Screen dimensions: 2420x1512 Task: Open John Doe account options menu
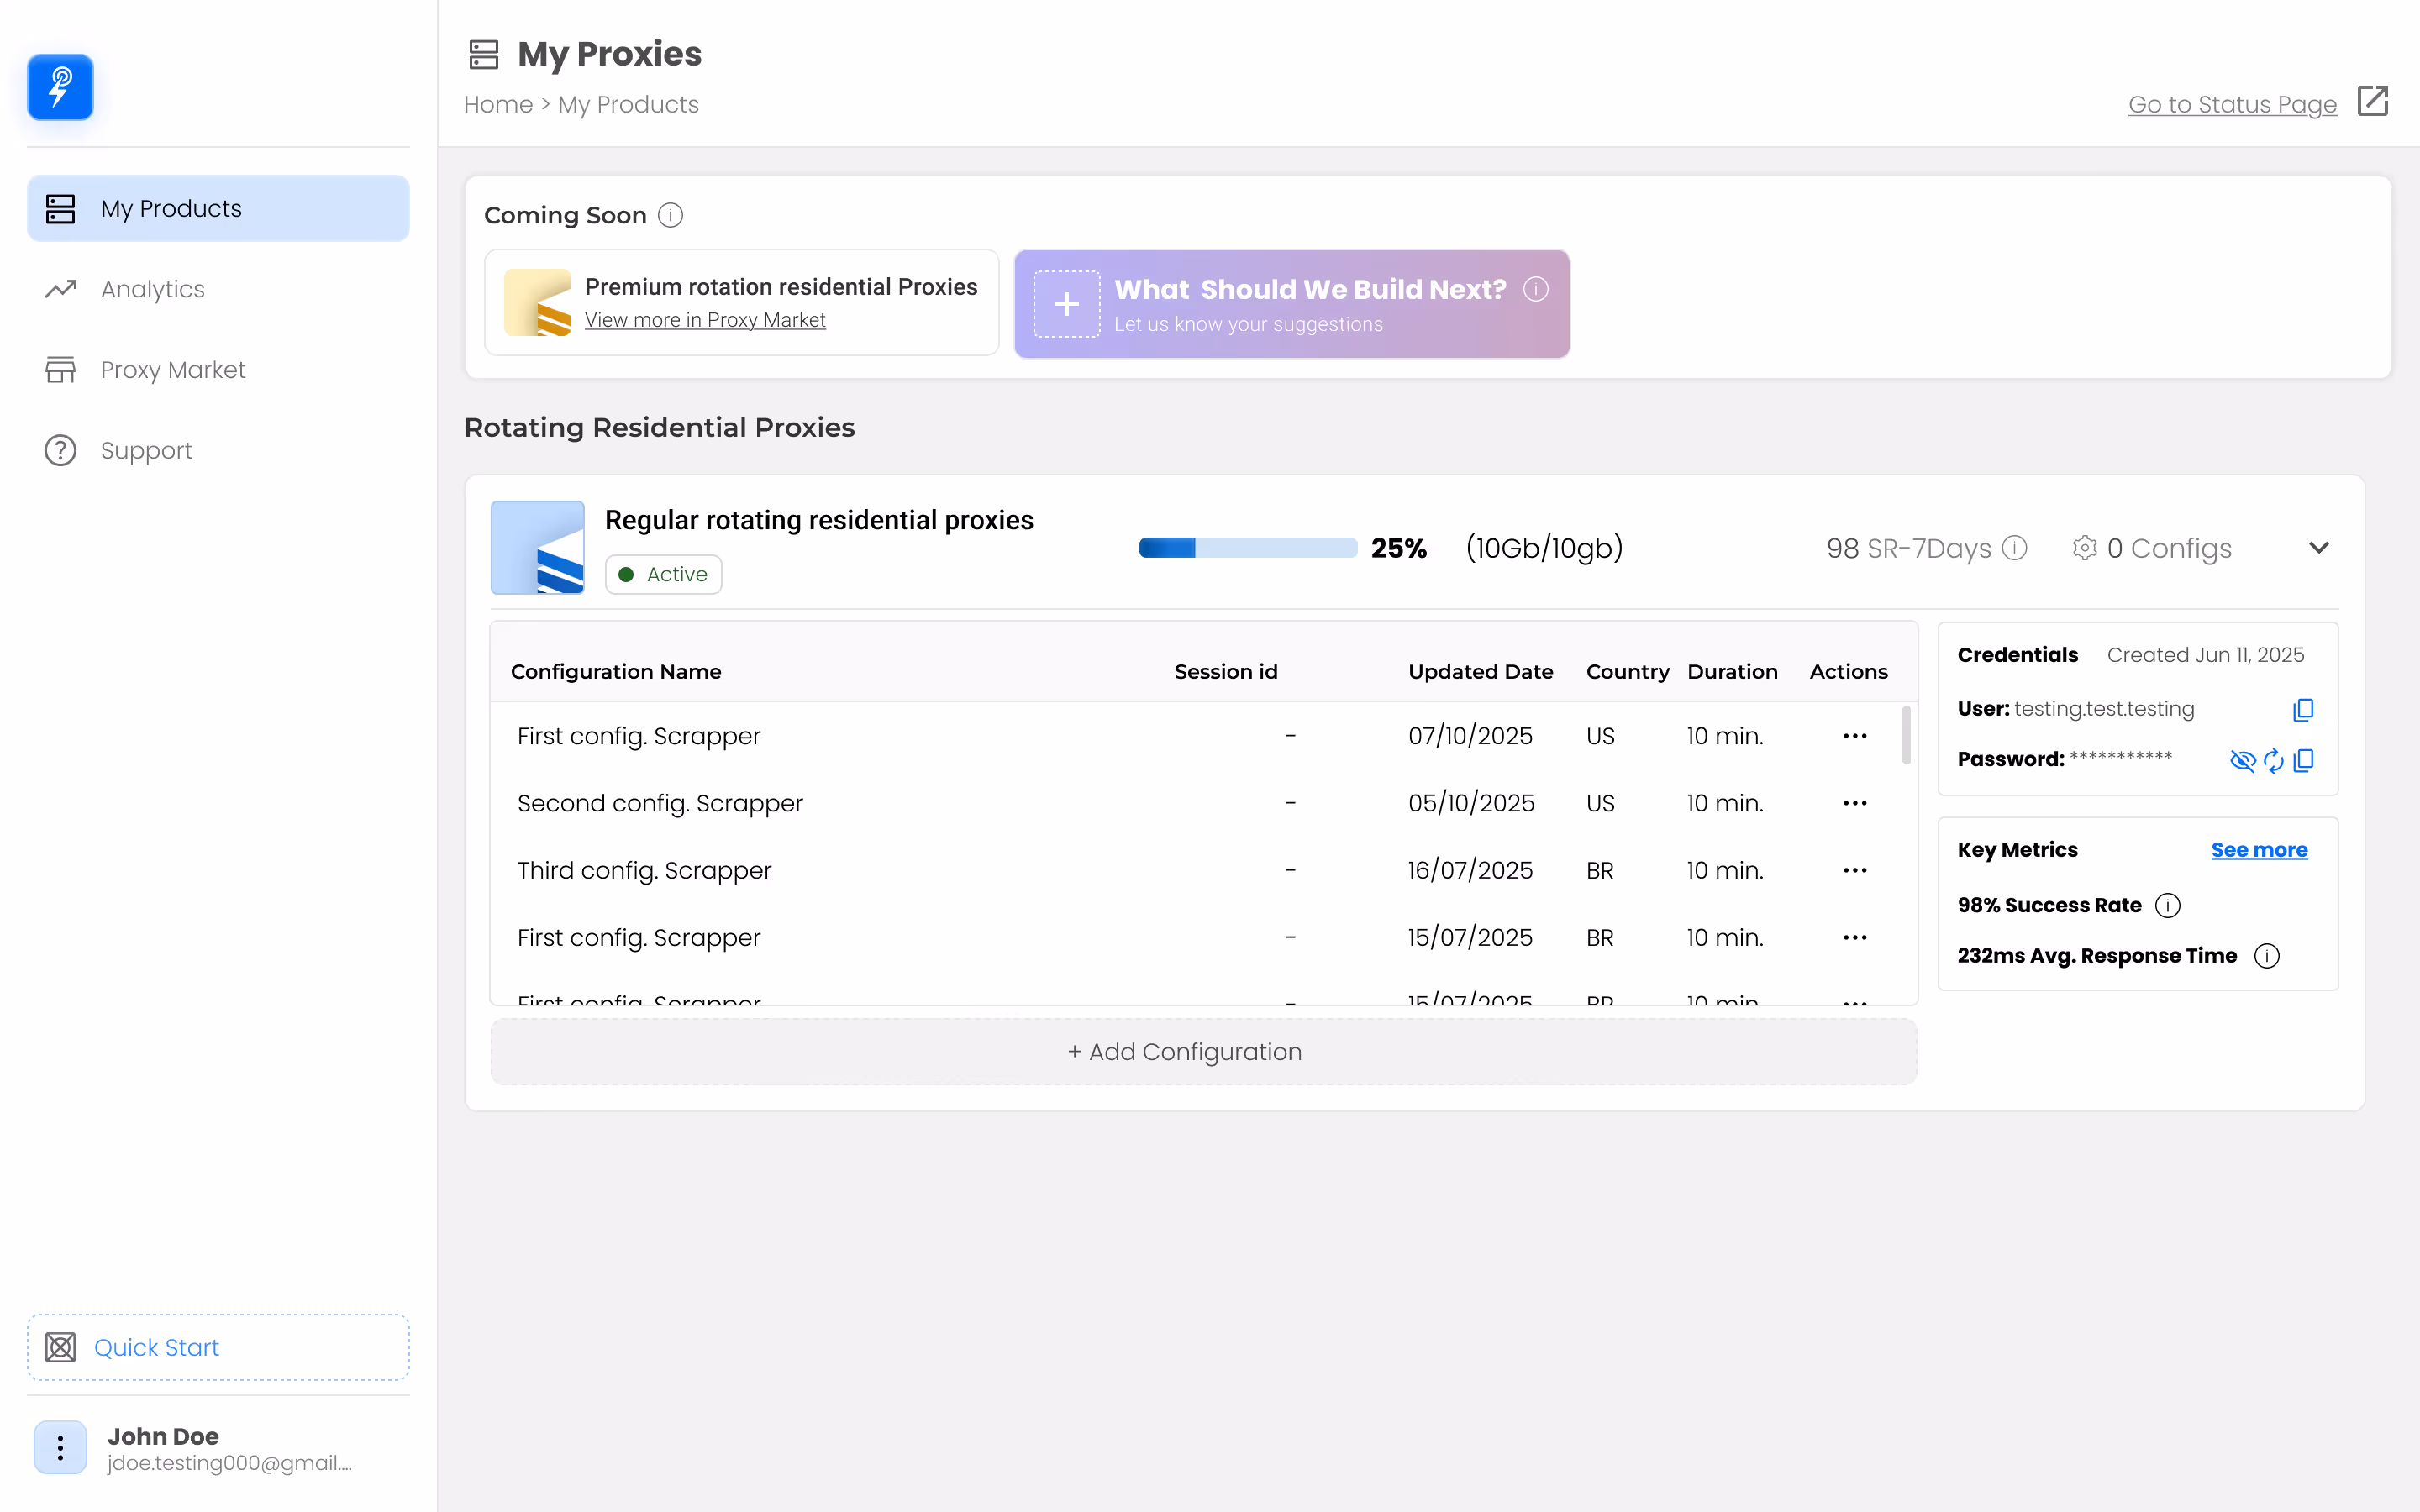60,1447
